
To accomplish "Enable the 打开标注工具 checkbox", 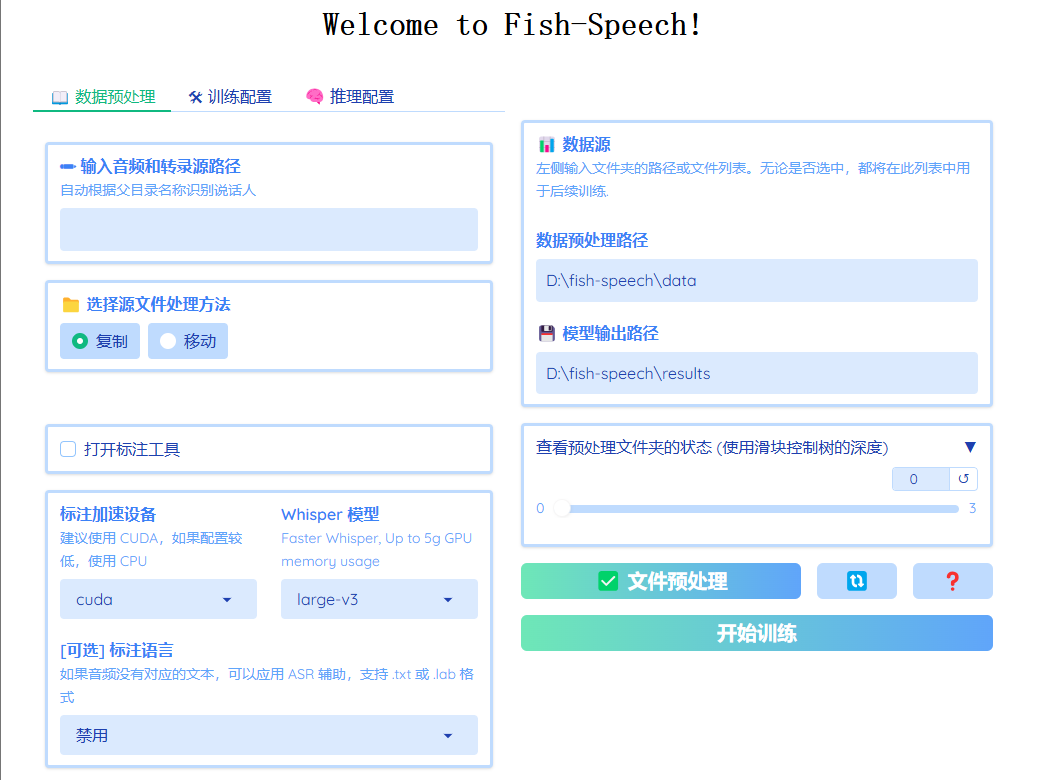I will click(x=68, y=449).
